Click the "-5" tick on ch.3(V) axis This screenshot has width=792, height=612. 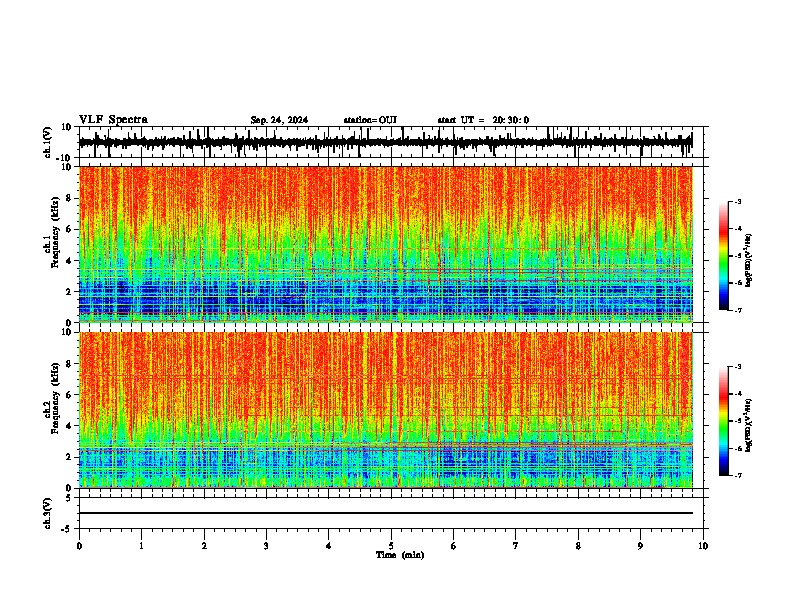coord(67,529)
